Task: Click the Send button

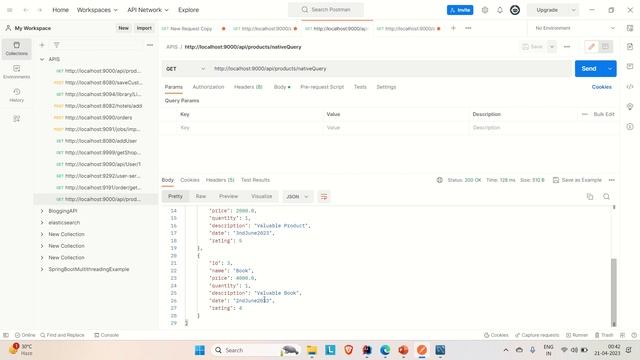Action: point(589,69)
